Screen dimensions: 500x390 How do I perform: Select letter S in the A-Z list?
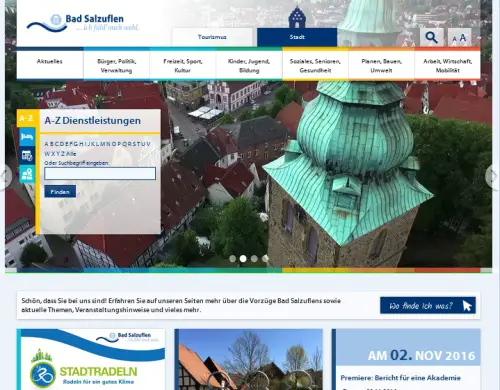135,144
